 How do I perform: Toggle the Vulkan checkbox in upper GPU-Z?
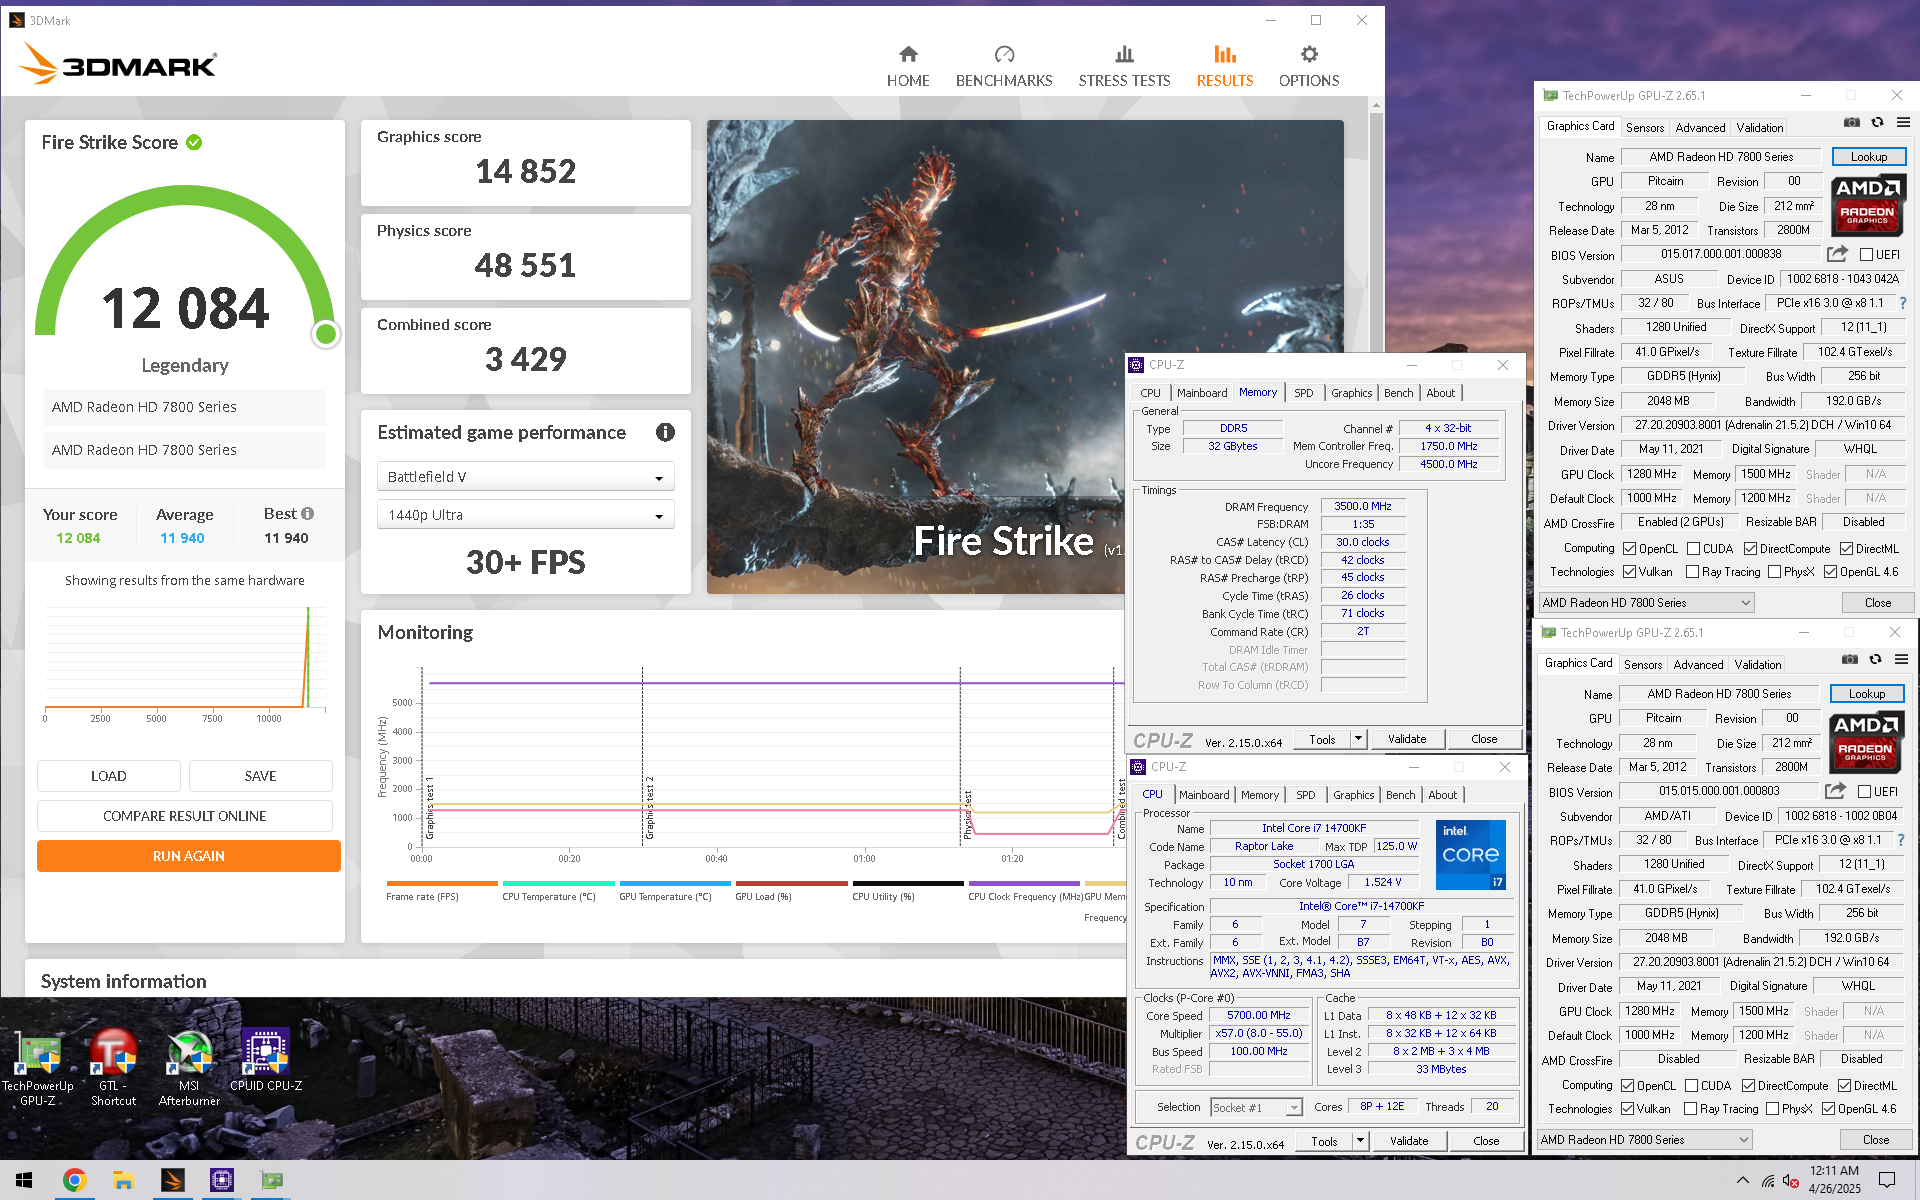click(x=1630, y=572)
